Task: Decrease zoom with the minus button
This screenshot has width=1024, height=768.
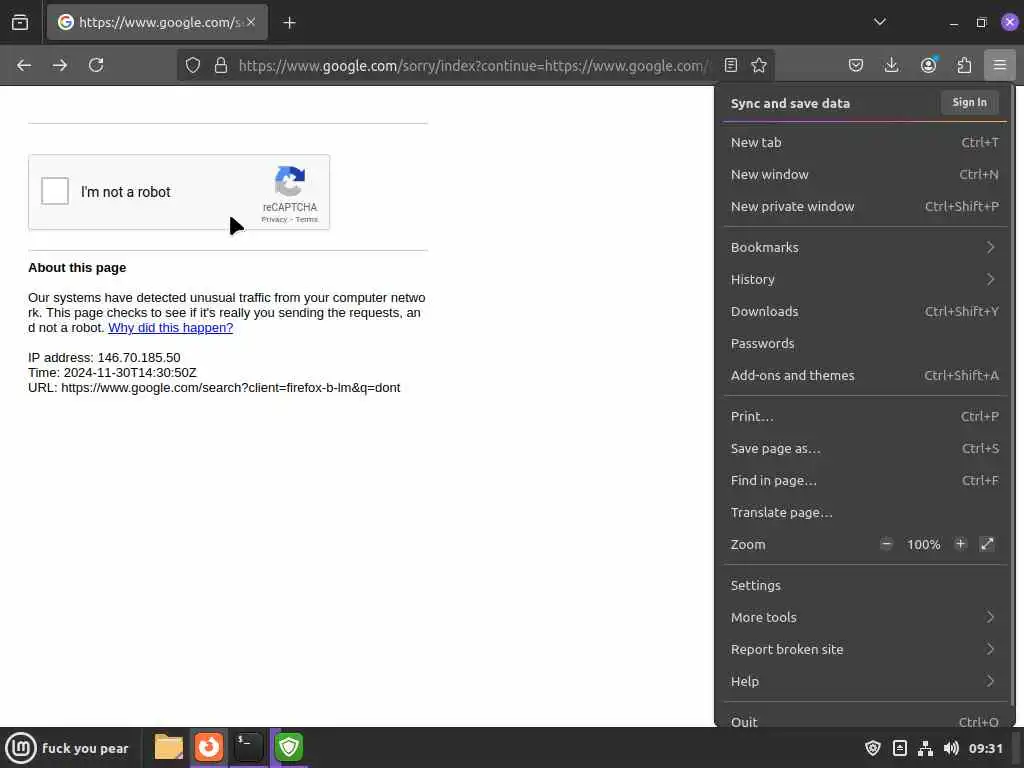Action: tap(886, 544)
